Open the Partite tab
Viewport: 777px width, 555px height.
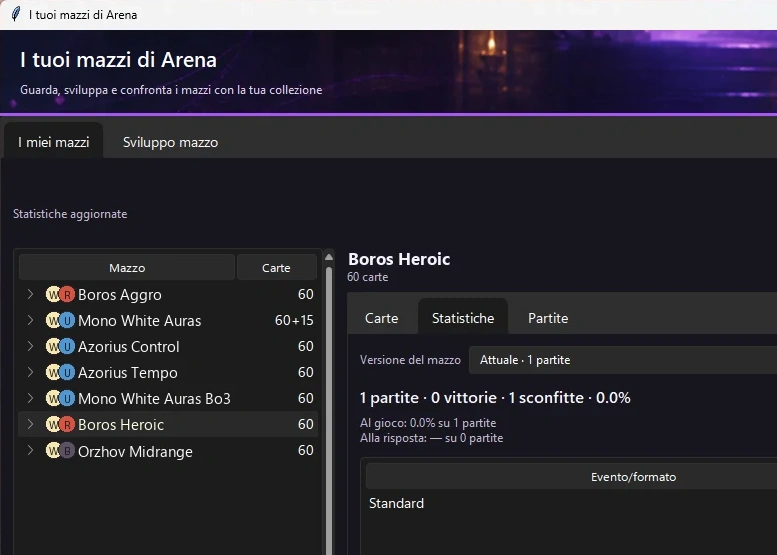click(548, 318)
